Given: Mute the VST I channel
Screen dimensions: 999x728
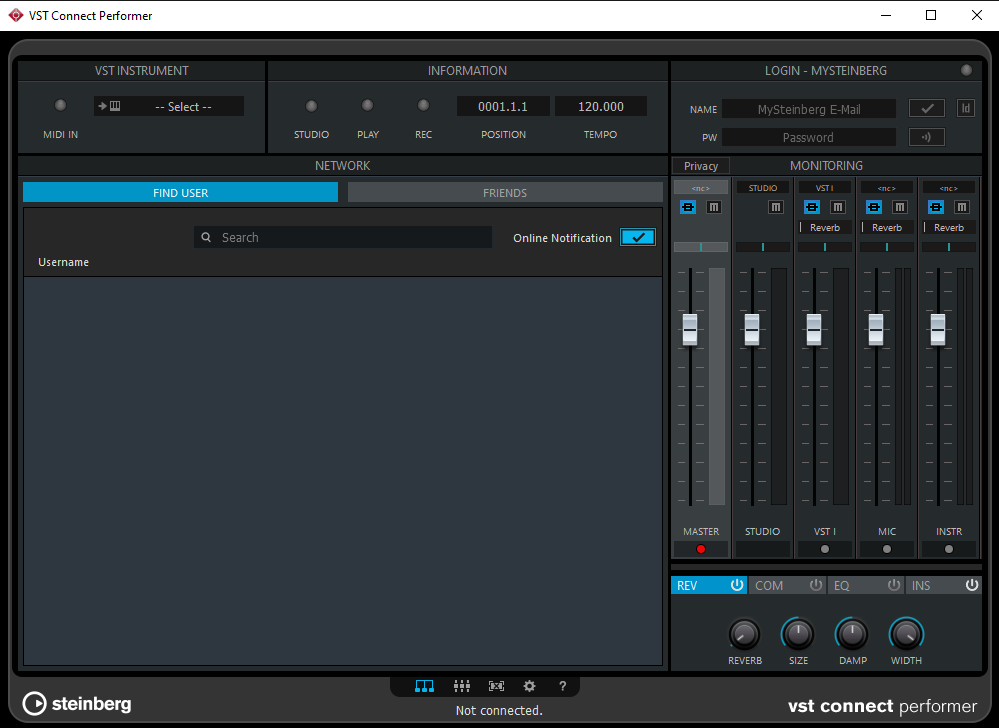Looking at the screenshot, I should pyautogui.click(x=838, y=207).
